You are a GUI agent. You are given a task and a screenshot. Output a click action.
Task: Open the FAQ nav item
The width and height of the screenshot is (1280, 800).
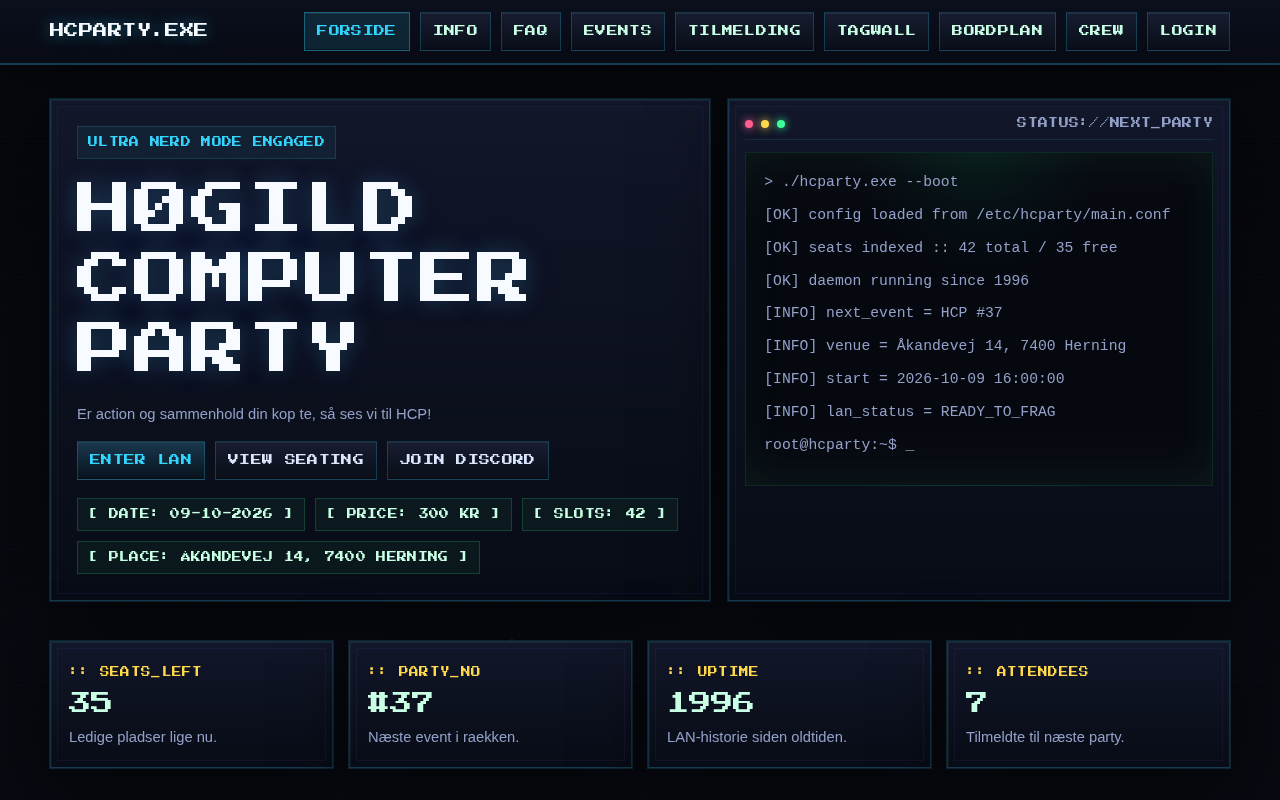pos(531,31)
